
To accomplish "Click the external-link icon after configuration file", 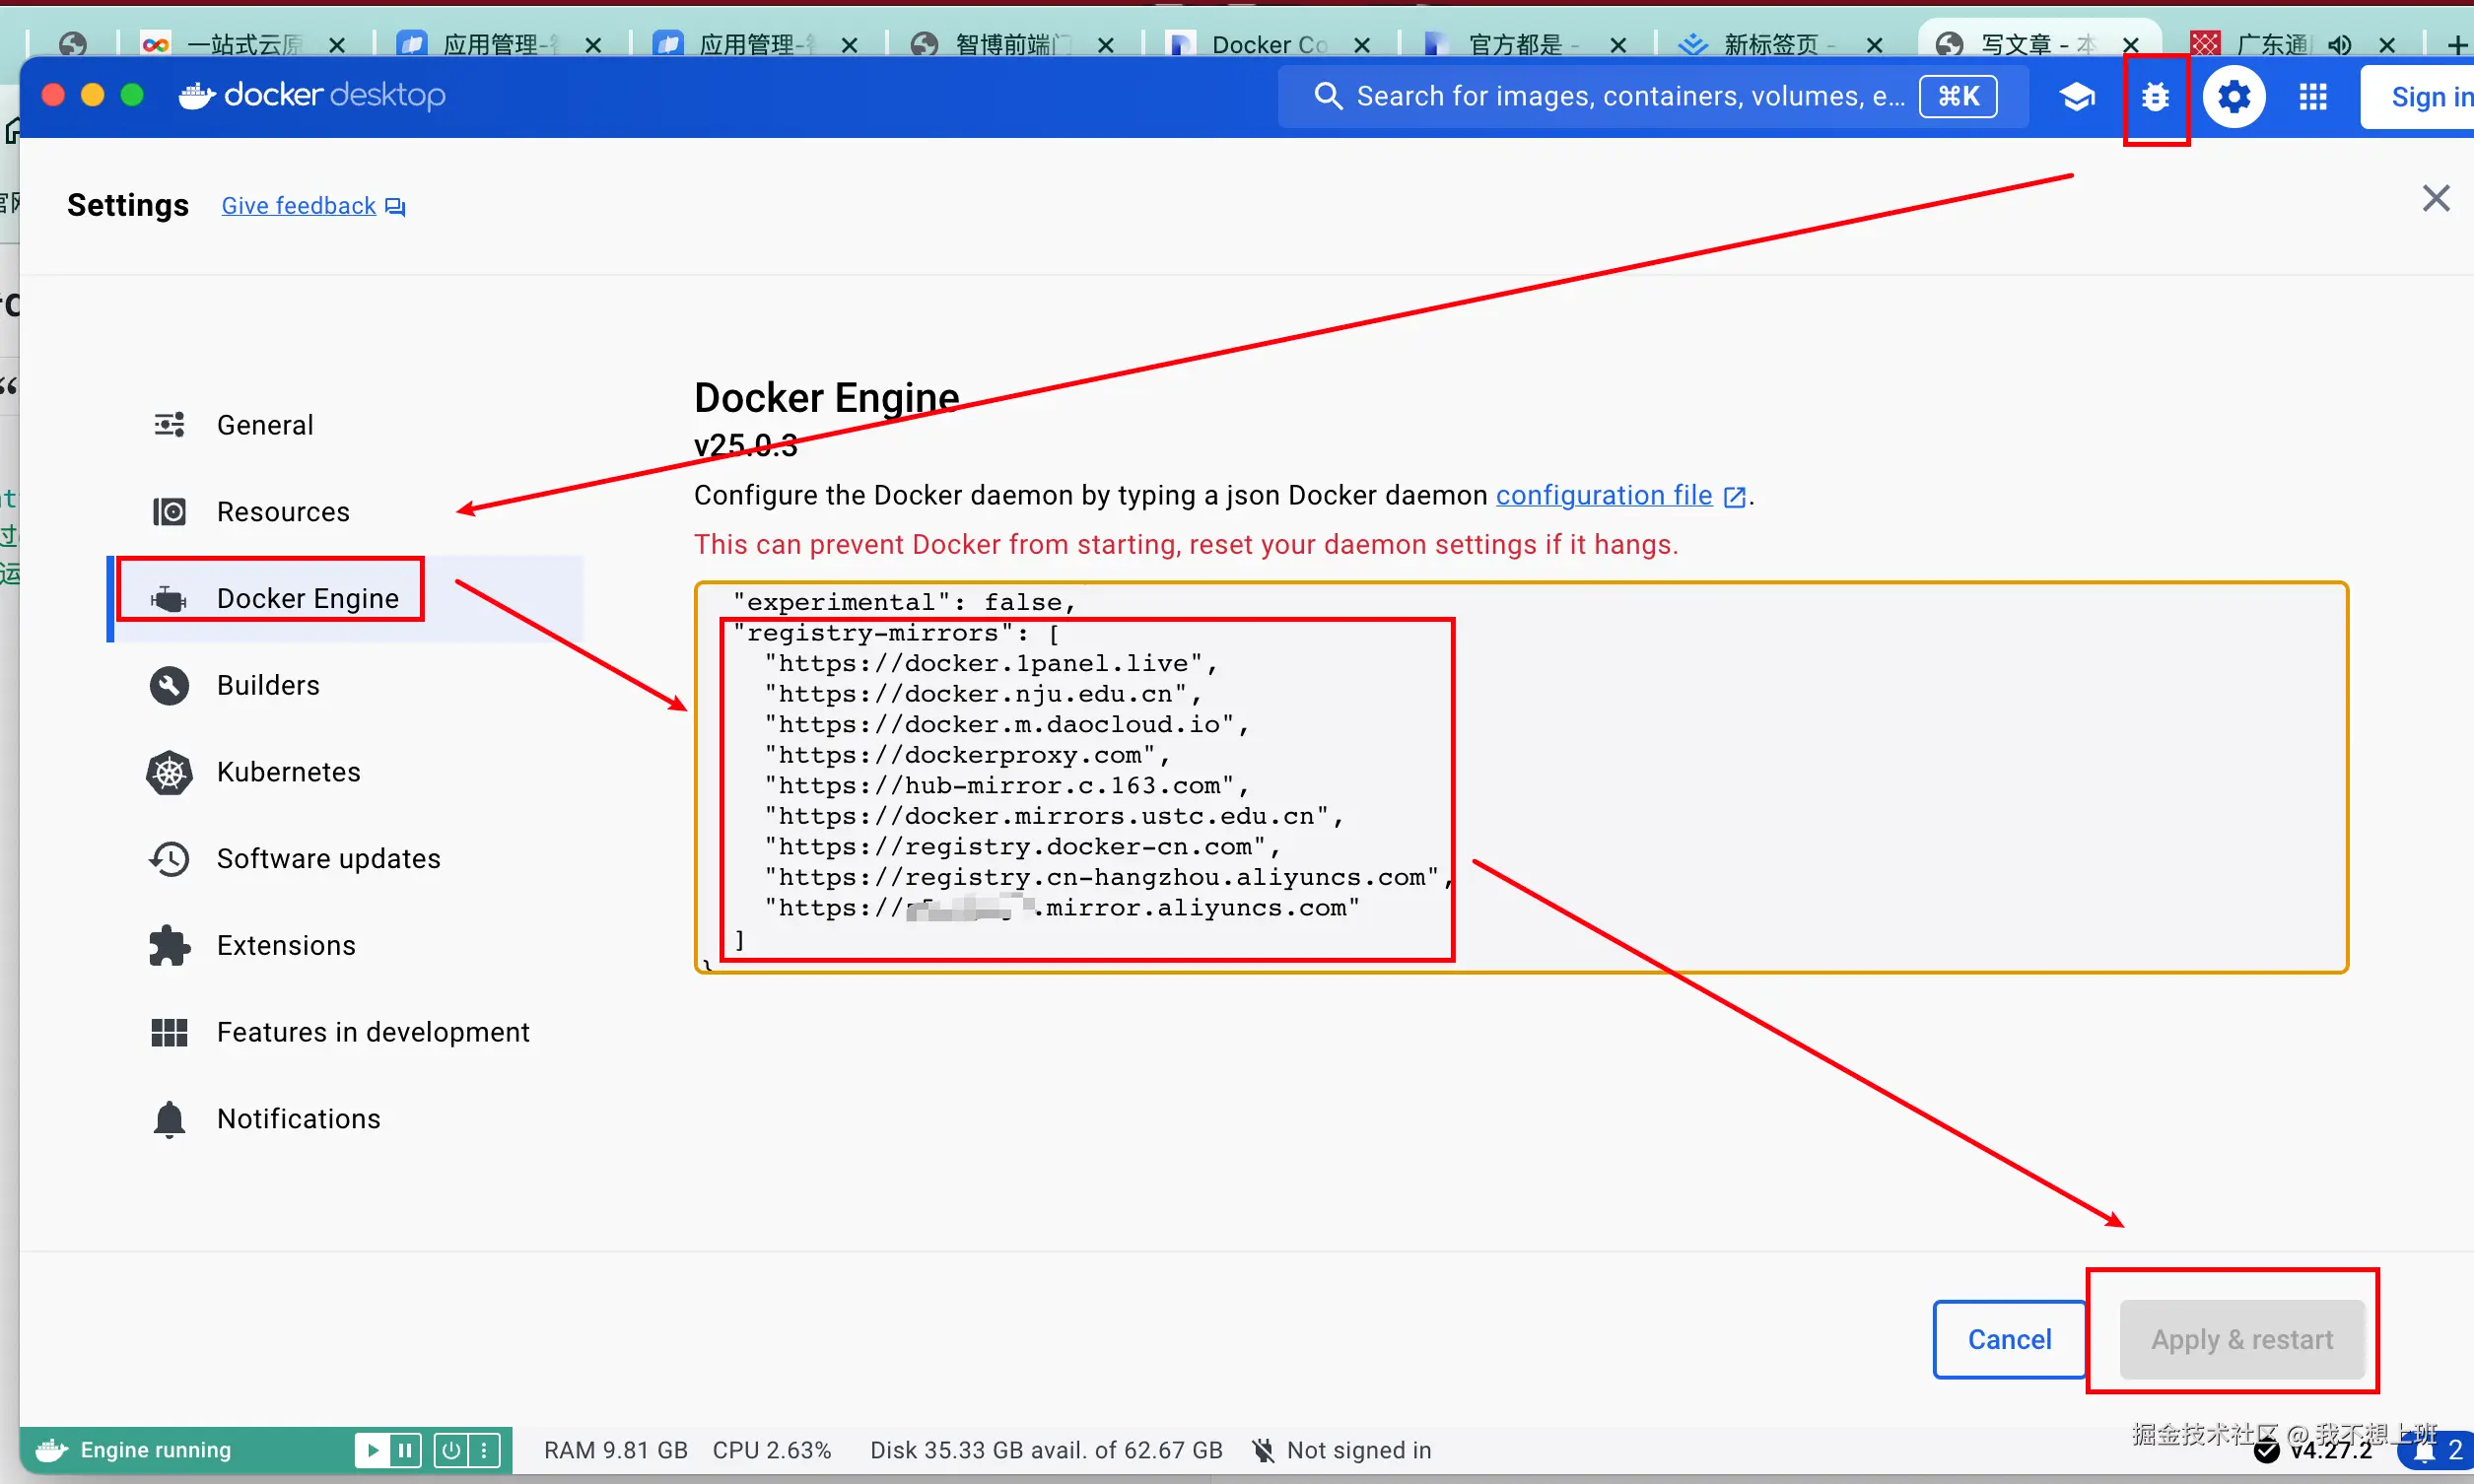I will coord(1734,497).
